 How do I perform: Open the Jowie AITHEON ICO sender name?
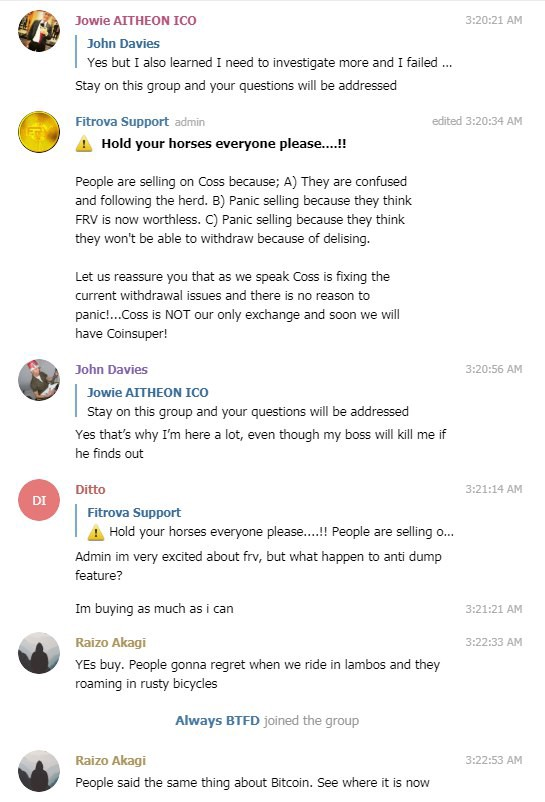pos(135,20)
